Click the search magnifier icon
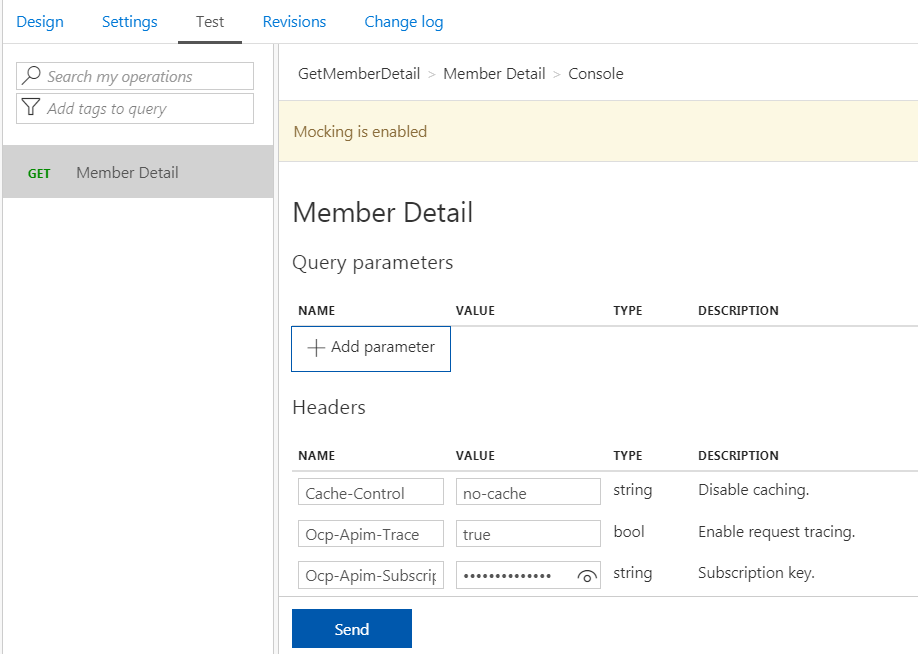This screenshot has width=918, height=654. pos(31,75)
